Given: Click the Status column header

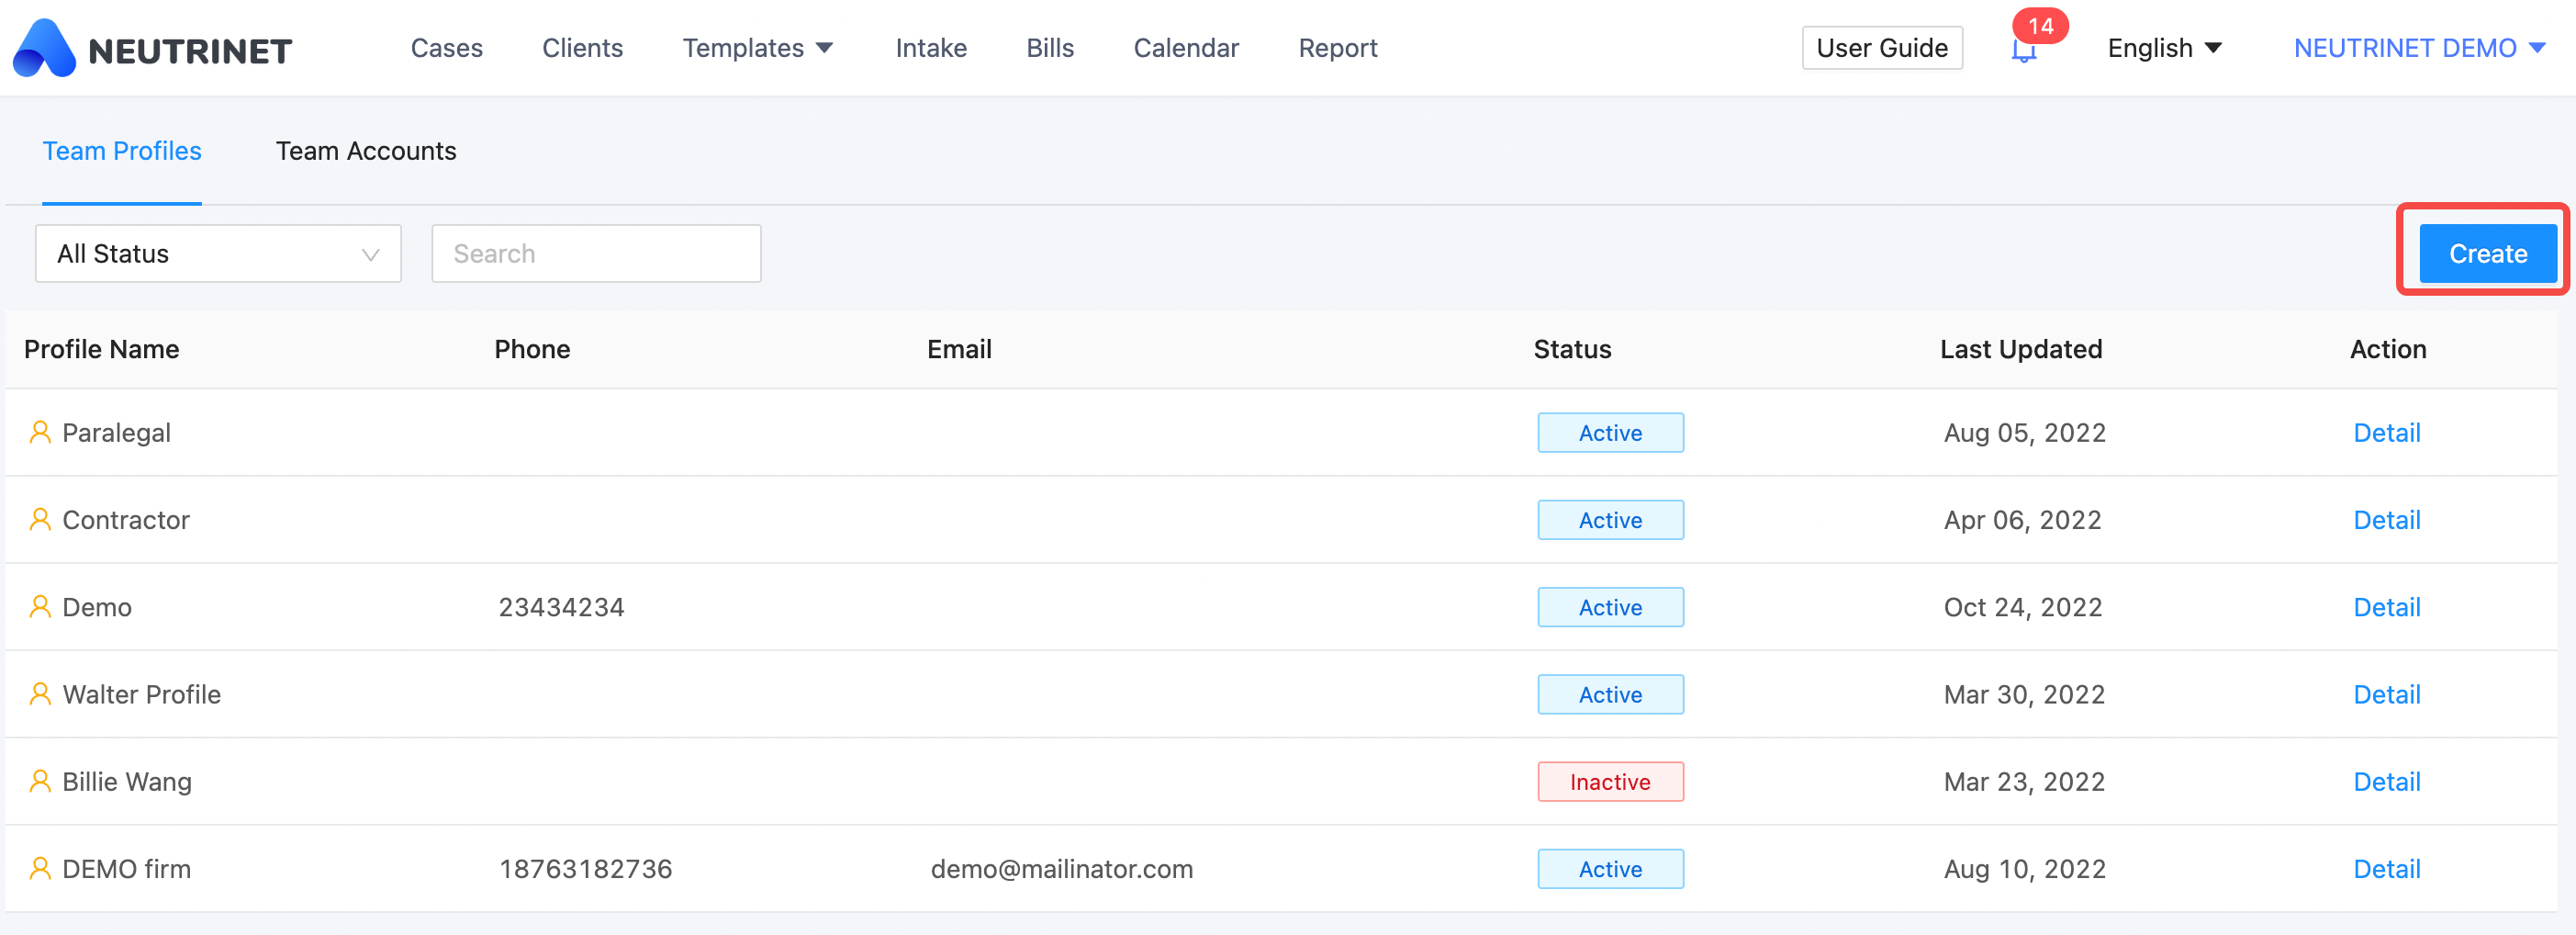Looking at the screenshot, I should pyautogui.click(x=1572, y=348).
